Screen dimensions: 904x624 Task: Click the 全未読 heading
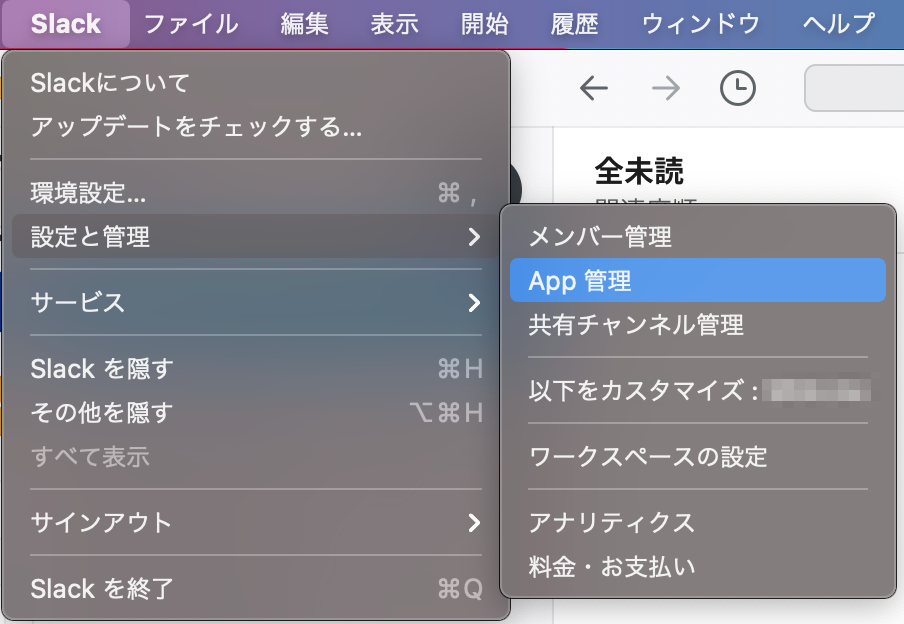click(x=639, y=171)
